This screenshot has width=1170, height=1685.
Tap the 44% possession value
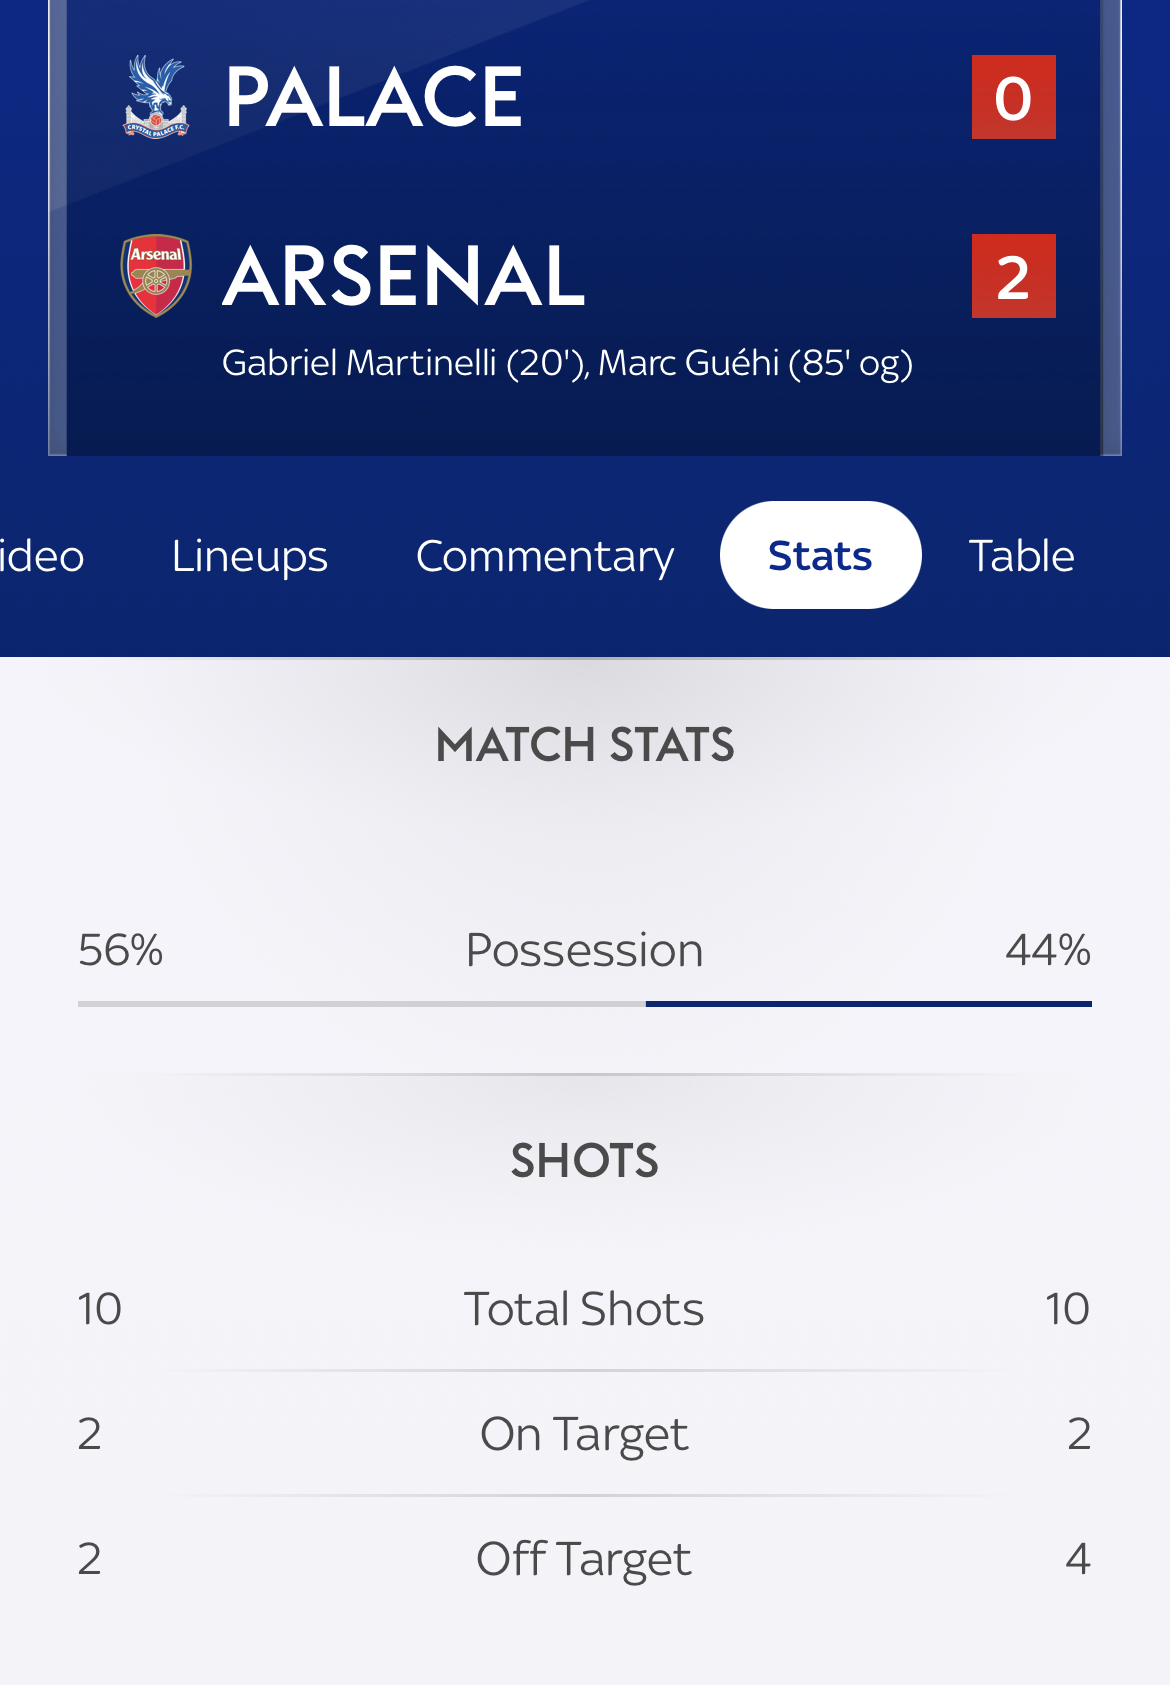(x=1048, y=950)
